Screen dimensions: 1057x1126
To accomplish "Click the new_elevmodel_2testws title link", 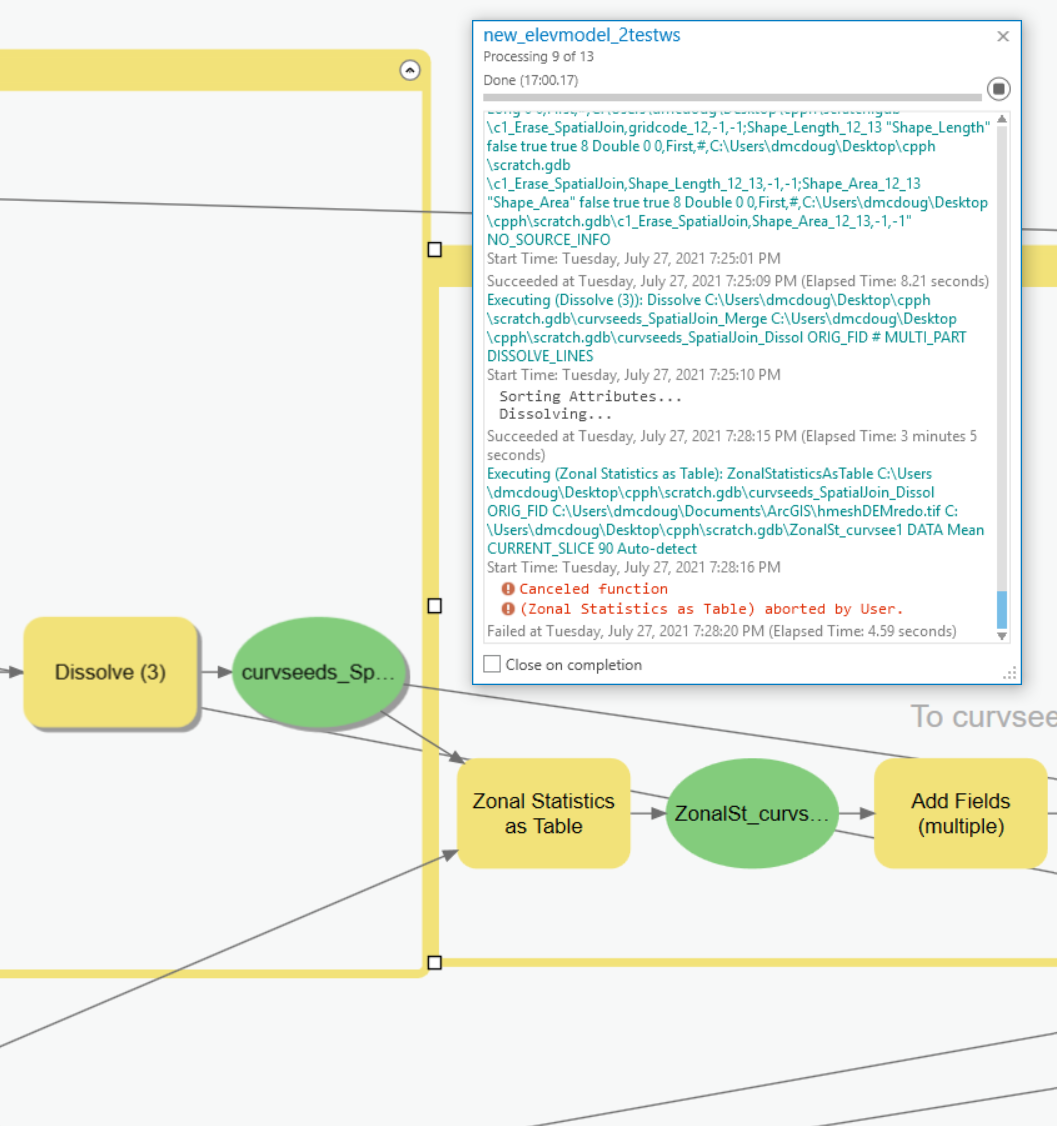I will point(581,35).
